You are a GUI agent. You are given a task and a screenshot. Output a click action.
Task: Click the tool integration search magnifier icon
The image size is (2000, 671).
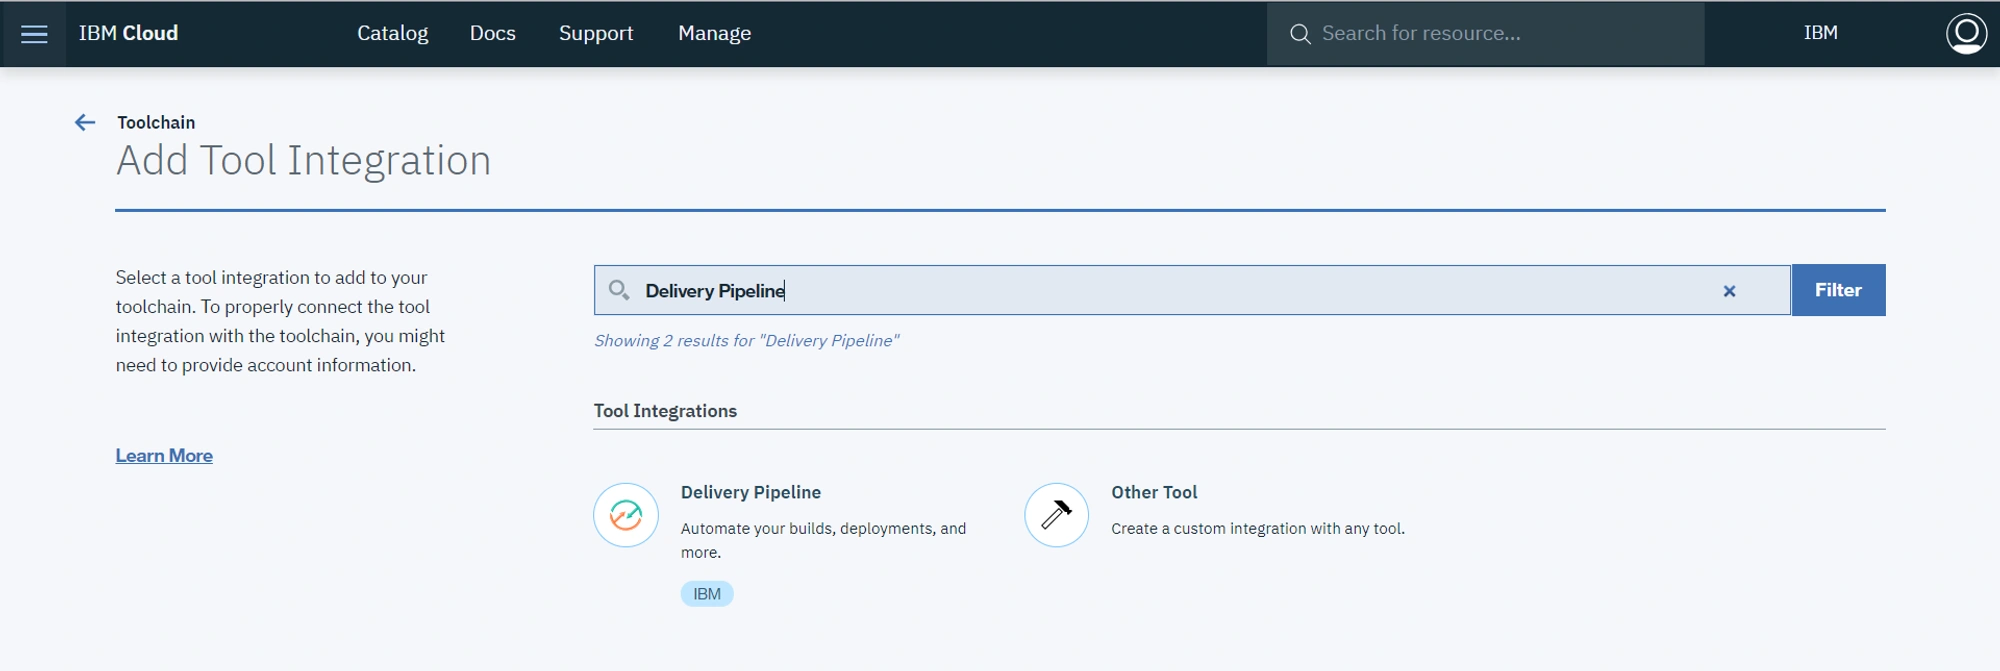pos(619,290)
